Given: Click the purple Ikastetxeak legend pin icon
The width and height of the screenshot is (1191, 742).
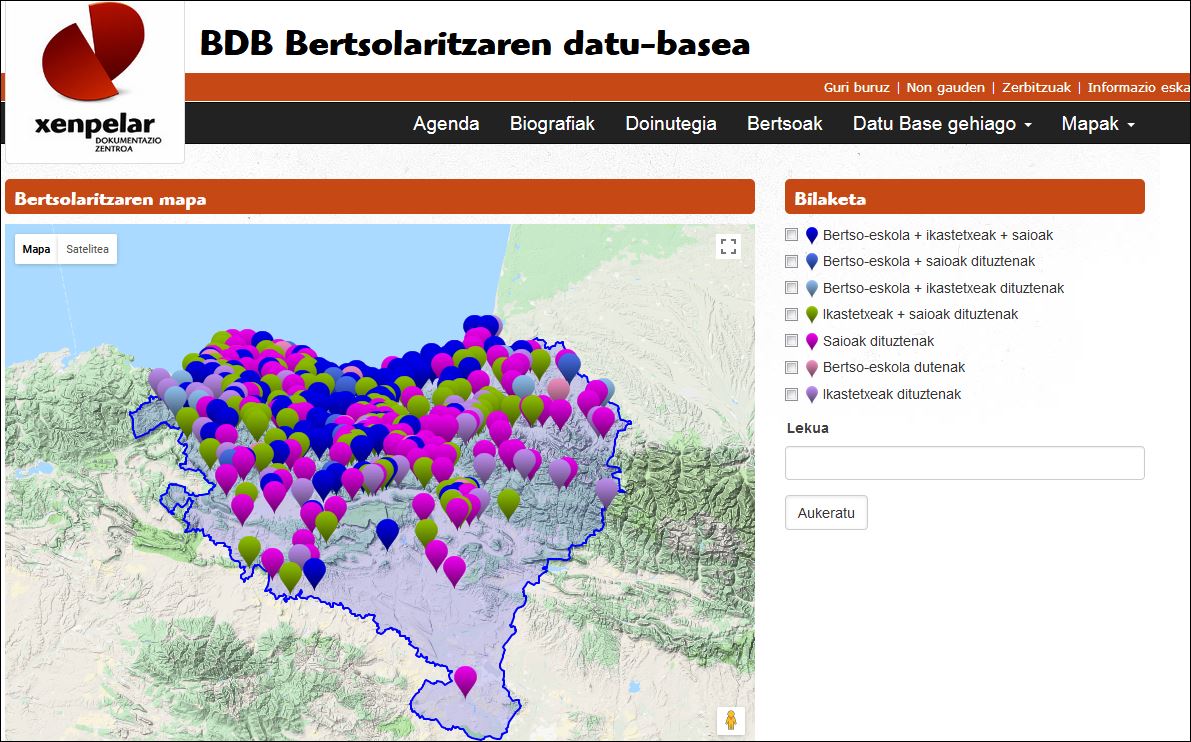Looking at the screenshot, I should click(812, 395).
